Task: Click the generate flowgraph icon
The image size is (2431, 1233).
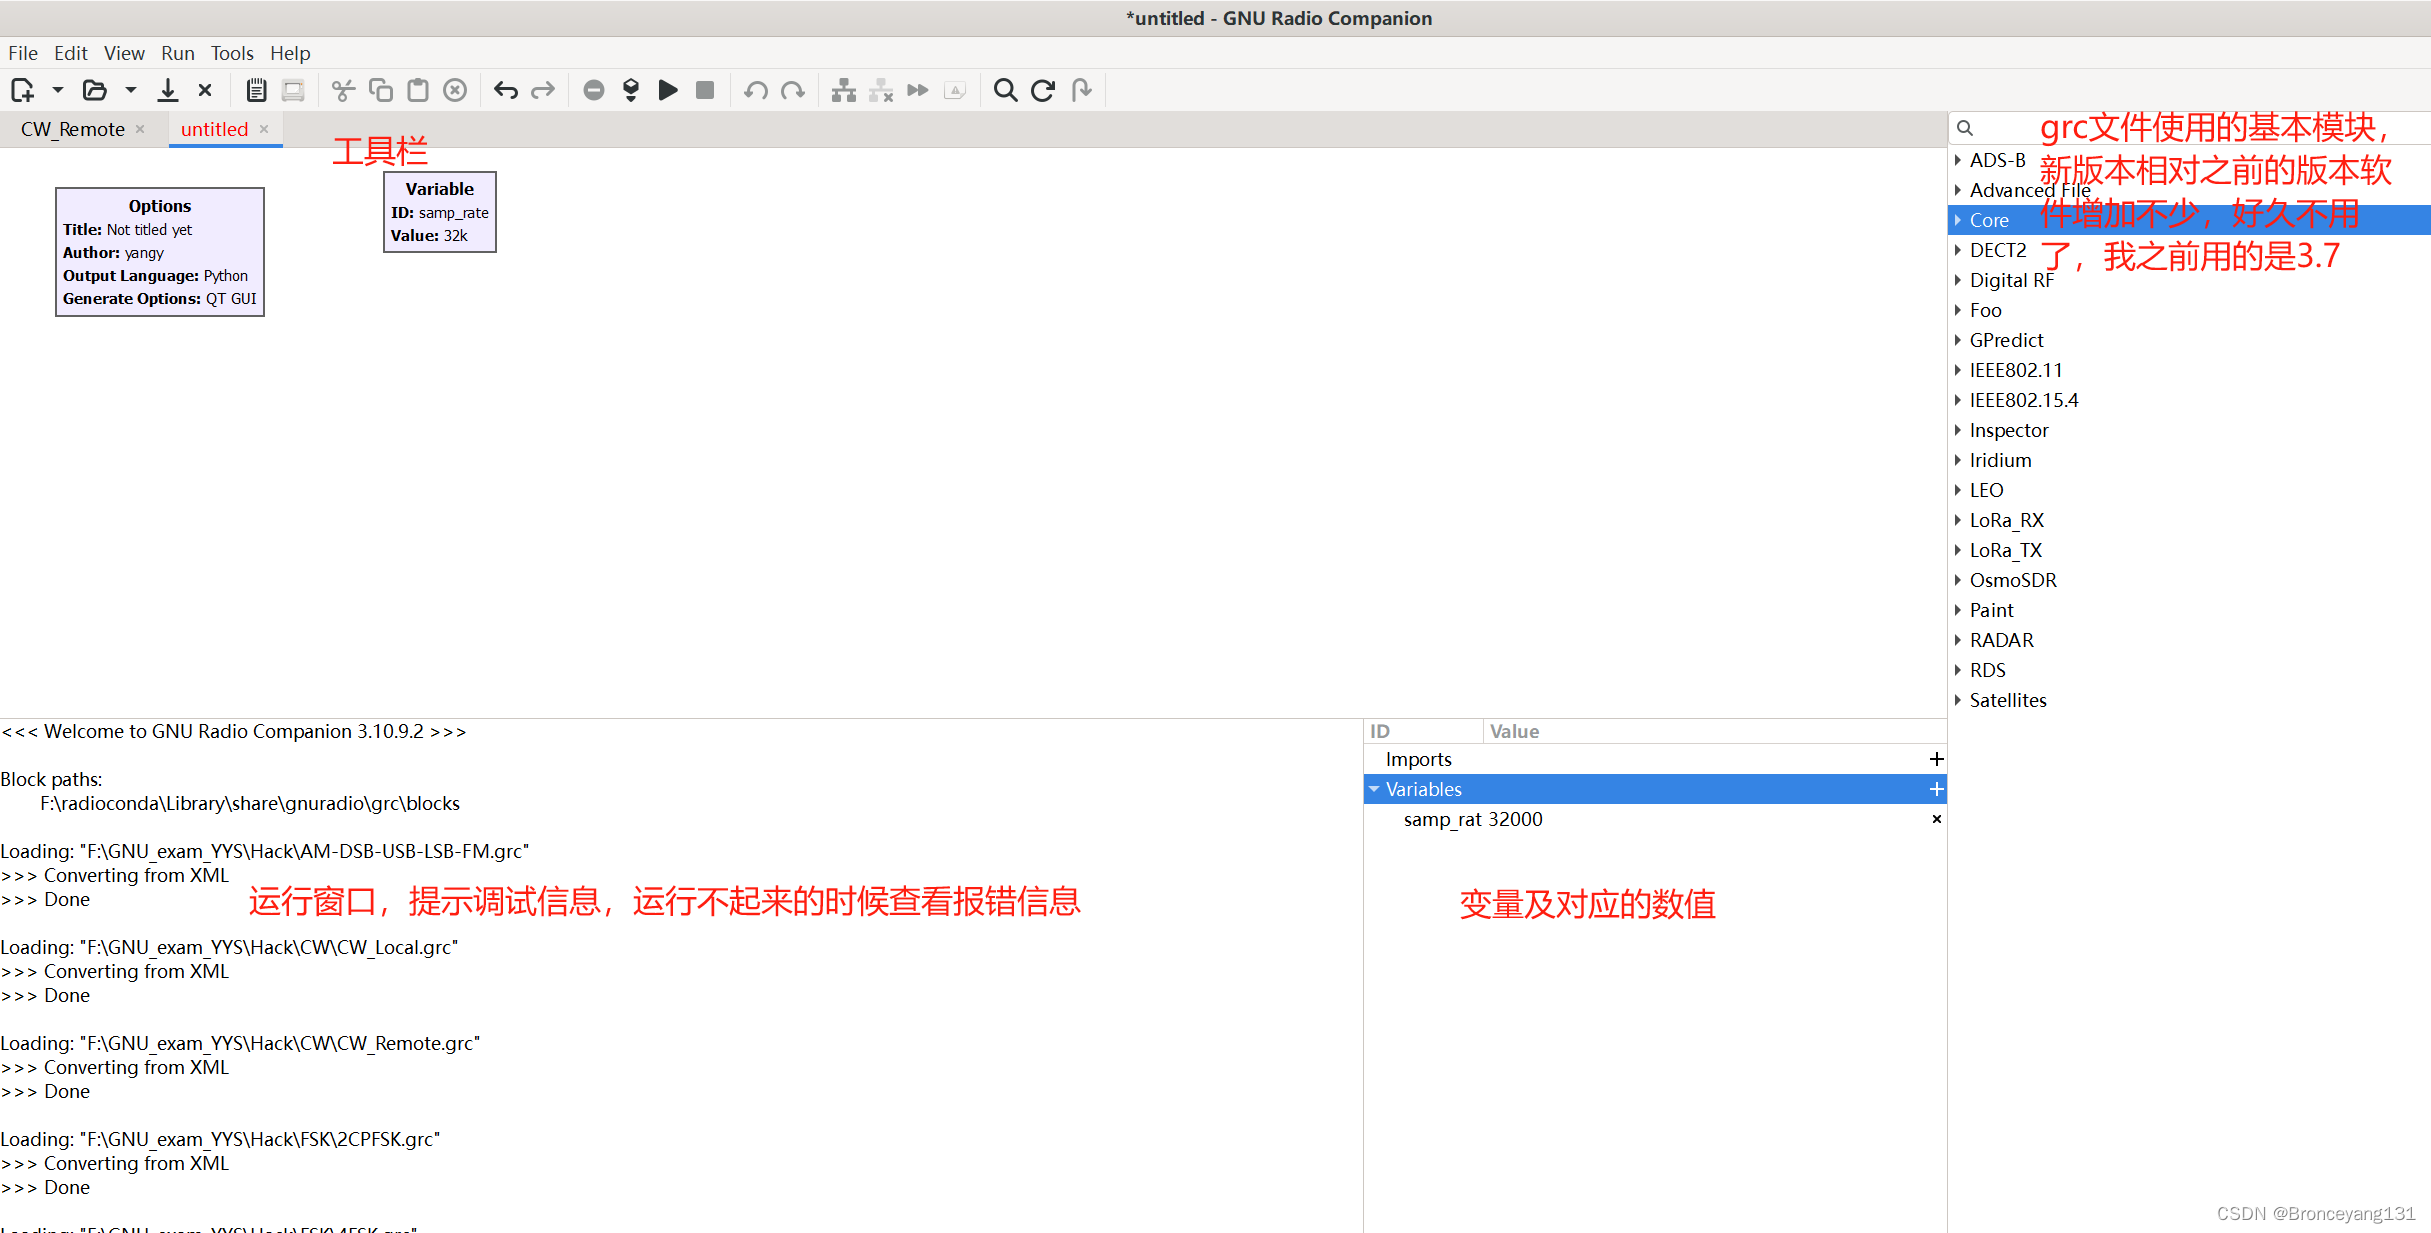Action: tap(631, 90)
